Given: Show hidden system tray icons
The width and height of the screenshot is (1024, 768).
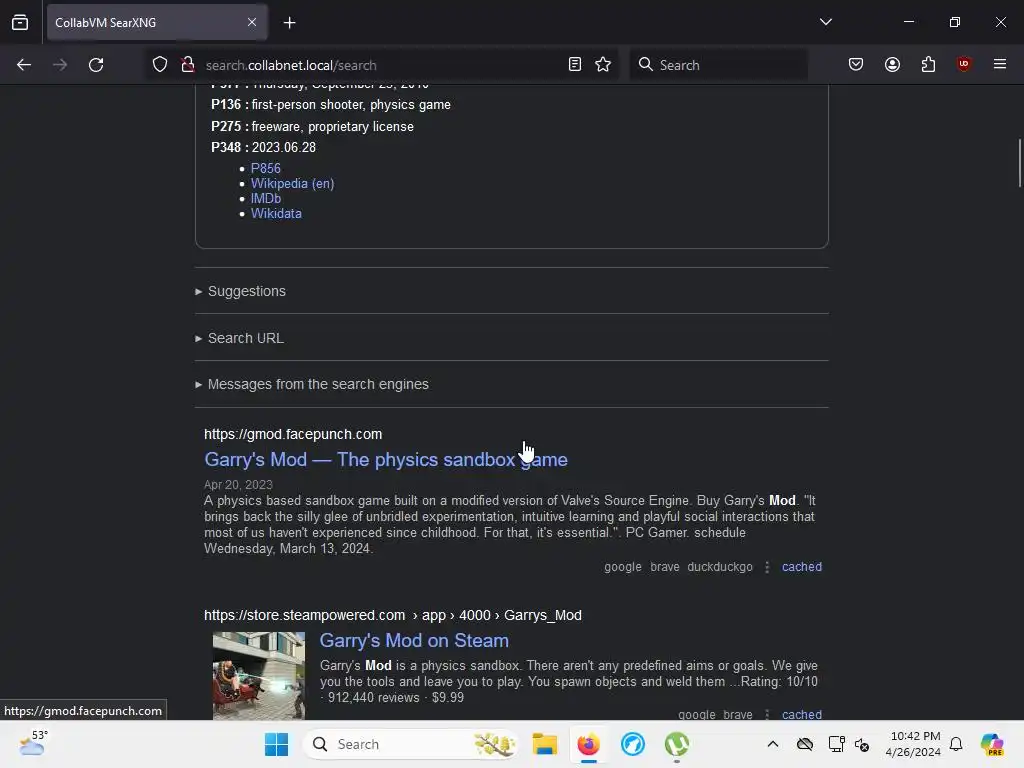Looking at the screenshot, I should pyautogui.click(x=773, y=744).
